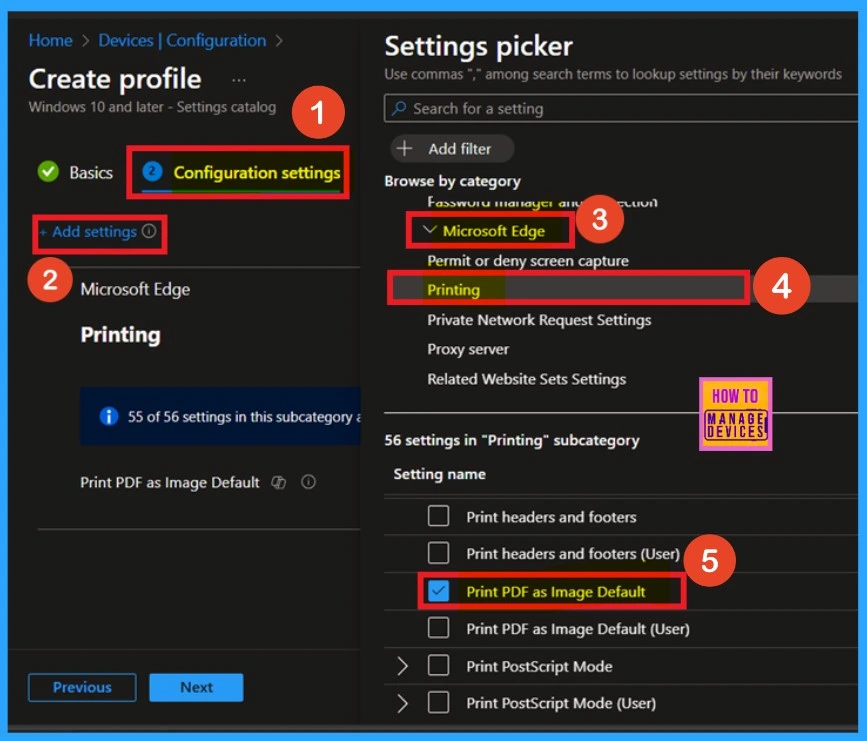The height and width of the screenshot is (741, 867).
Task: Select Permit or deny screen capture category
Action: 527,260
